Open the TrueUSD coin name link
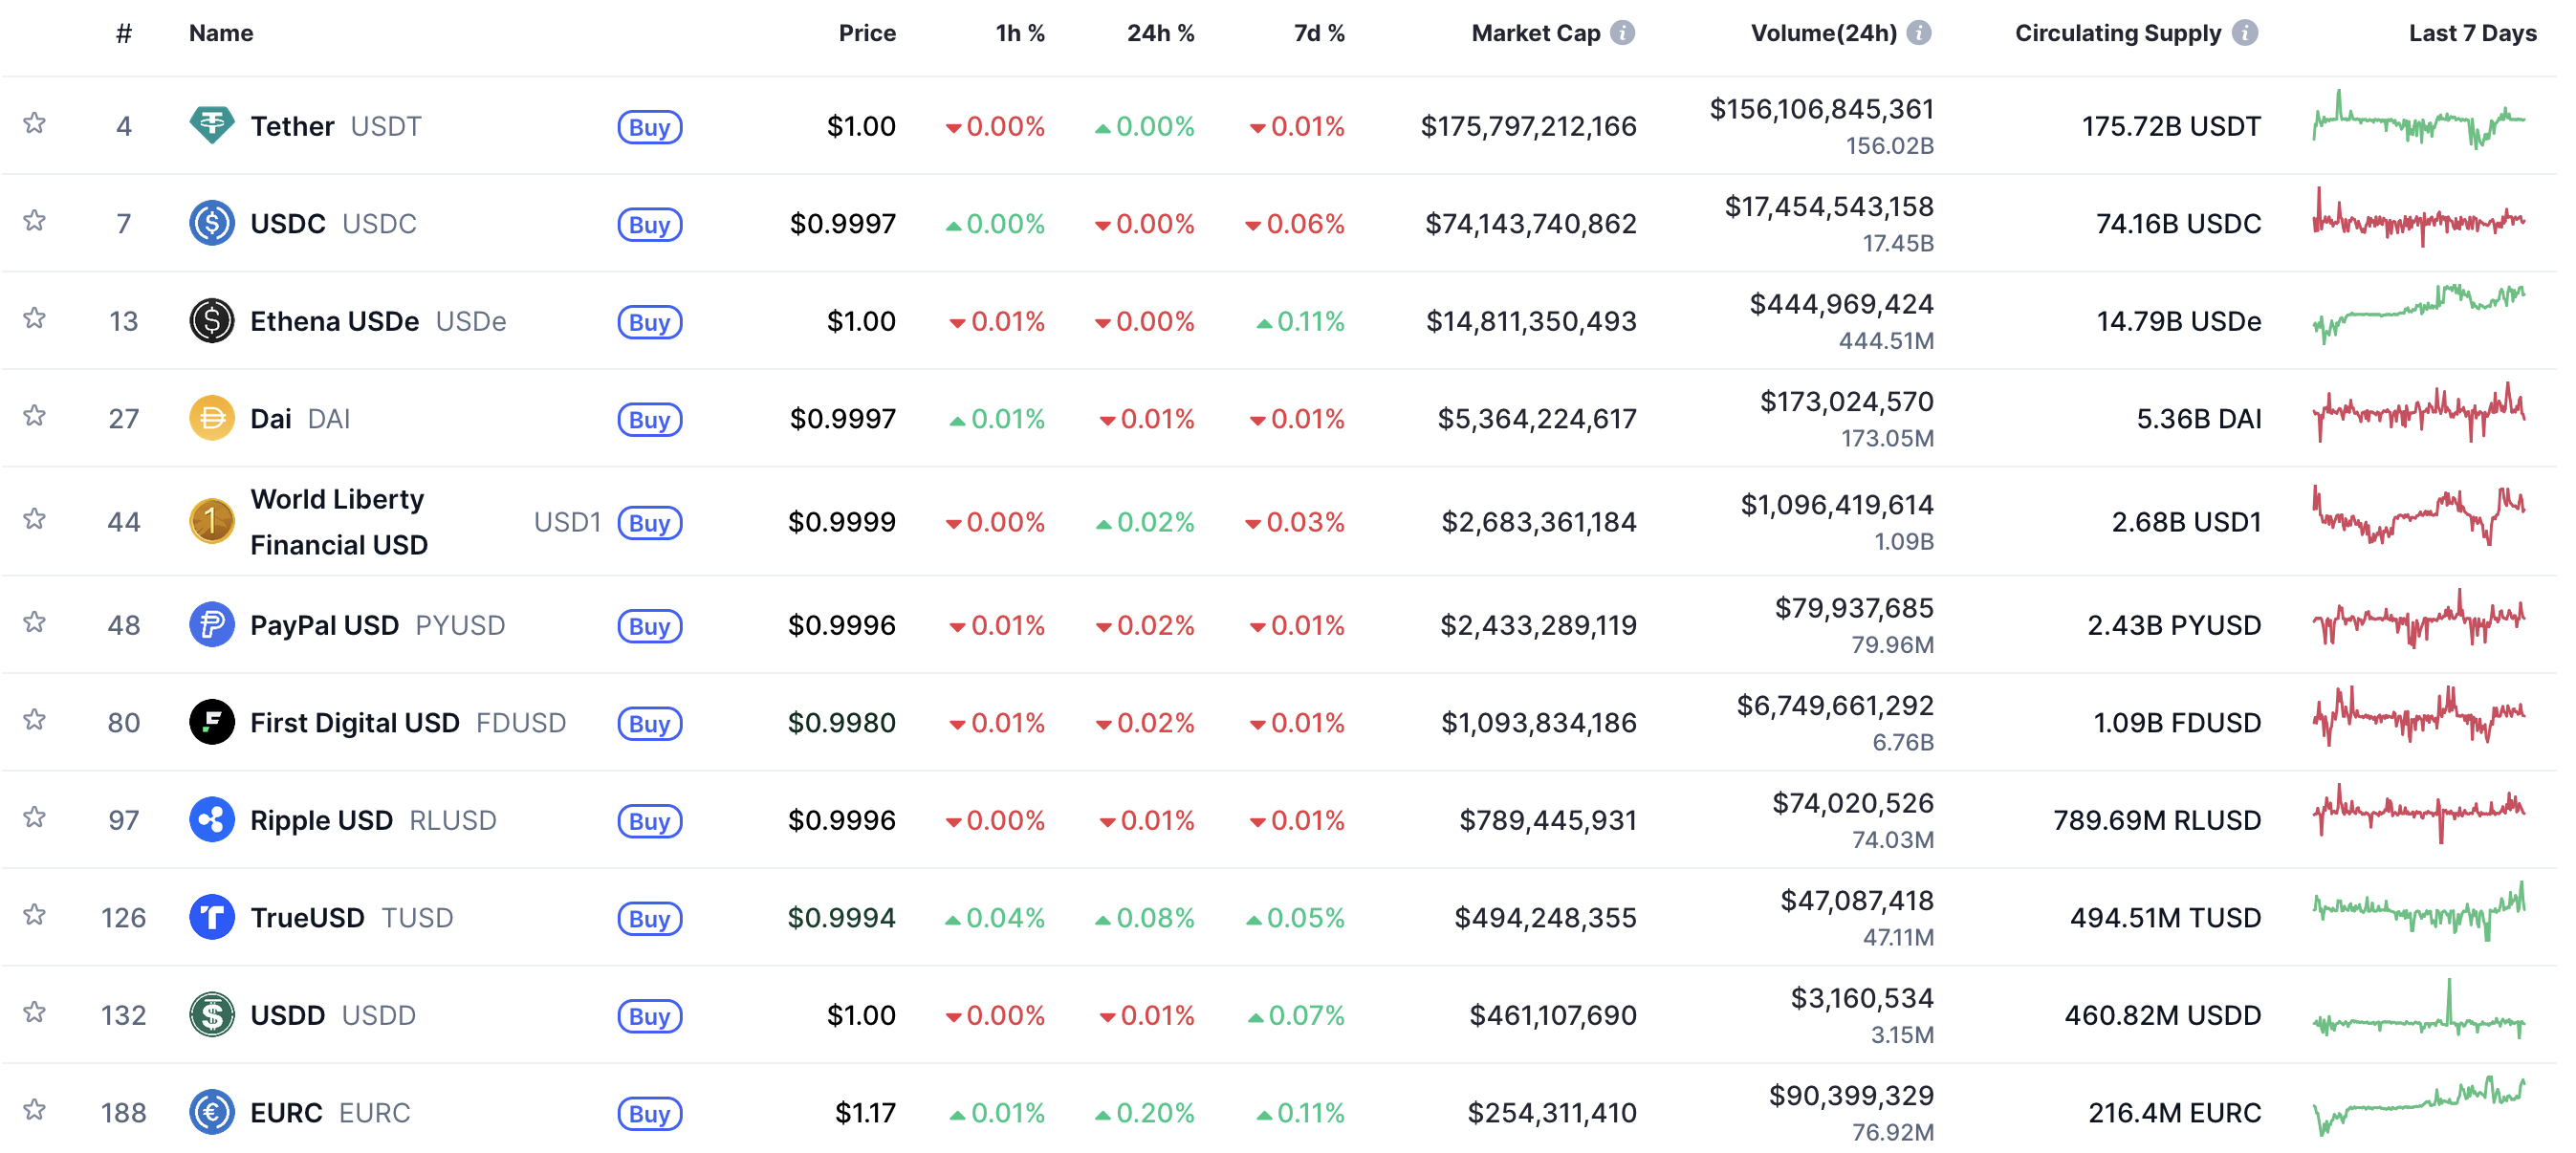 (x=308, y=916)
